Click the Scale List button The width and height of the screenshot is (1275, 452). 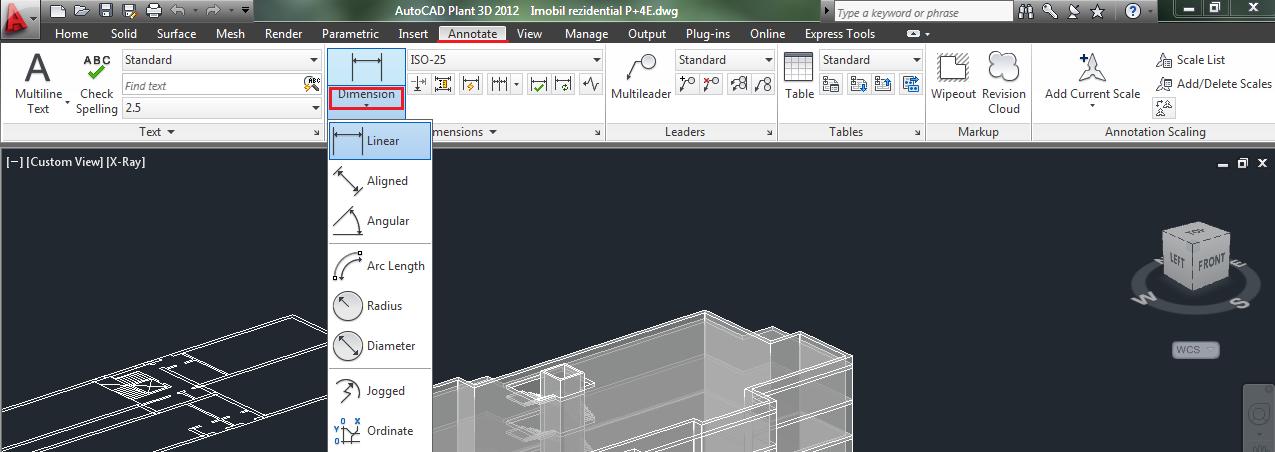(1190, 60)
